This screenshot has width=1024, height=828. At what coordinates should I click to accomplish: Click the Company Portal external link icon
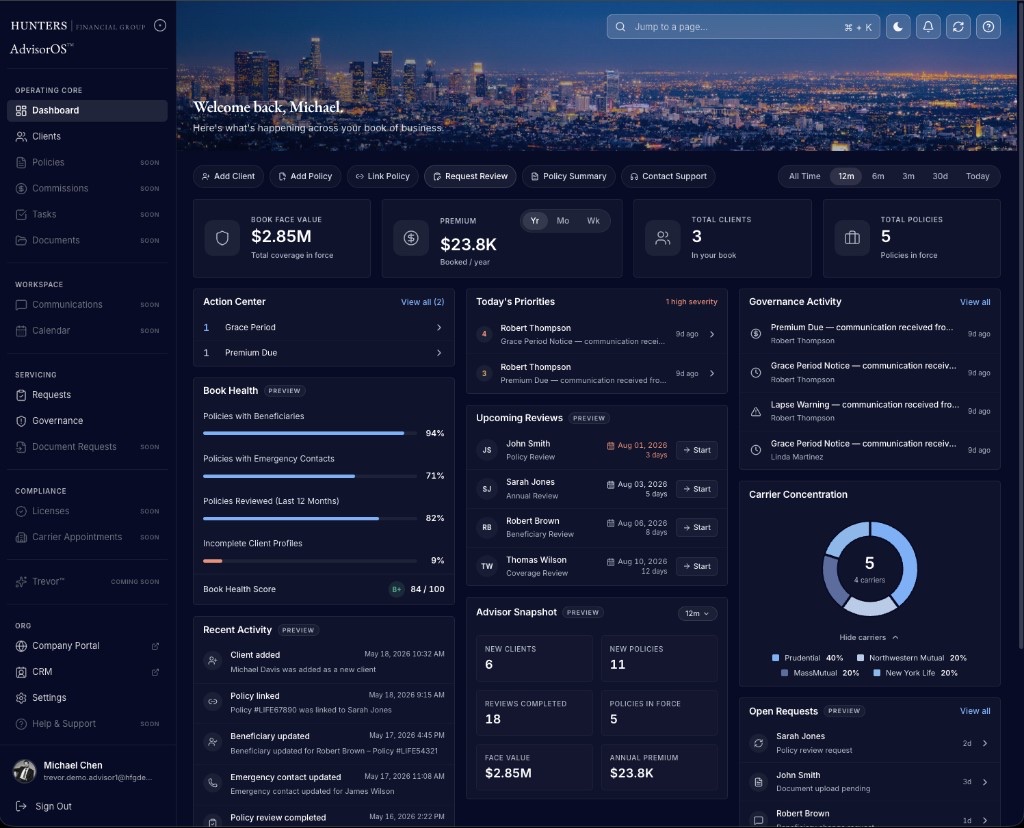pos(155,646)
